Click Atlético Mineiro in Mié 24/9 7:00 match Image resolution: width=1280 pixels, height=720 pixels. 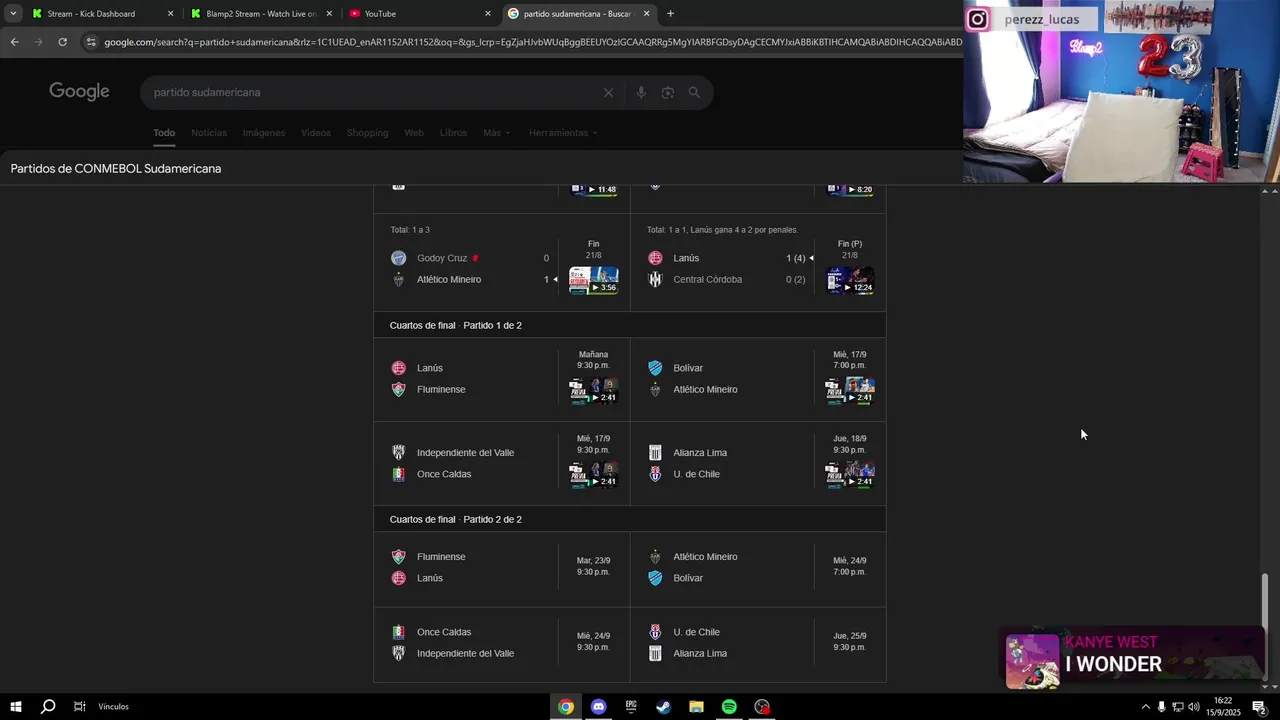(705, 557)
